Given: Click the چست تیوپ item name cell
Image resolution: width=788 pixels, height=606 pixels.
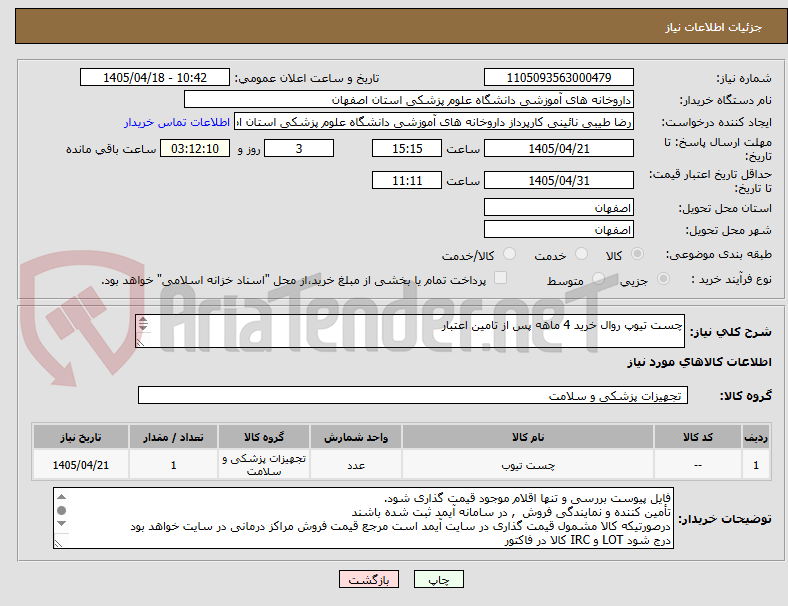Looking at the screenshot, I should 528,465.
